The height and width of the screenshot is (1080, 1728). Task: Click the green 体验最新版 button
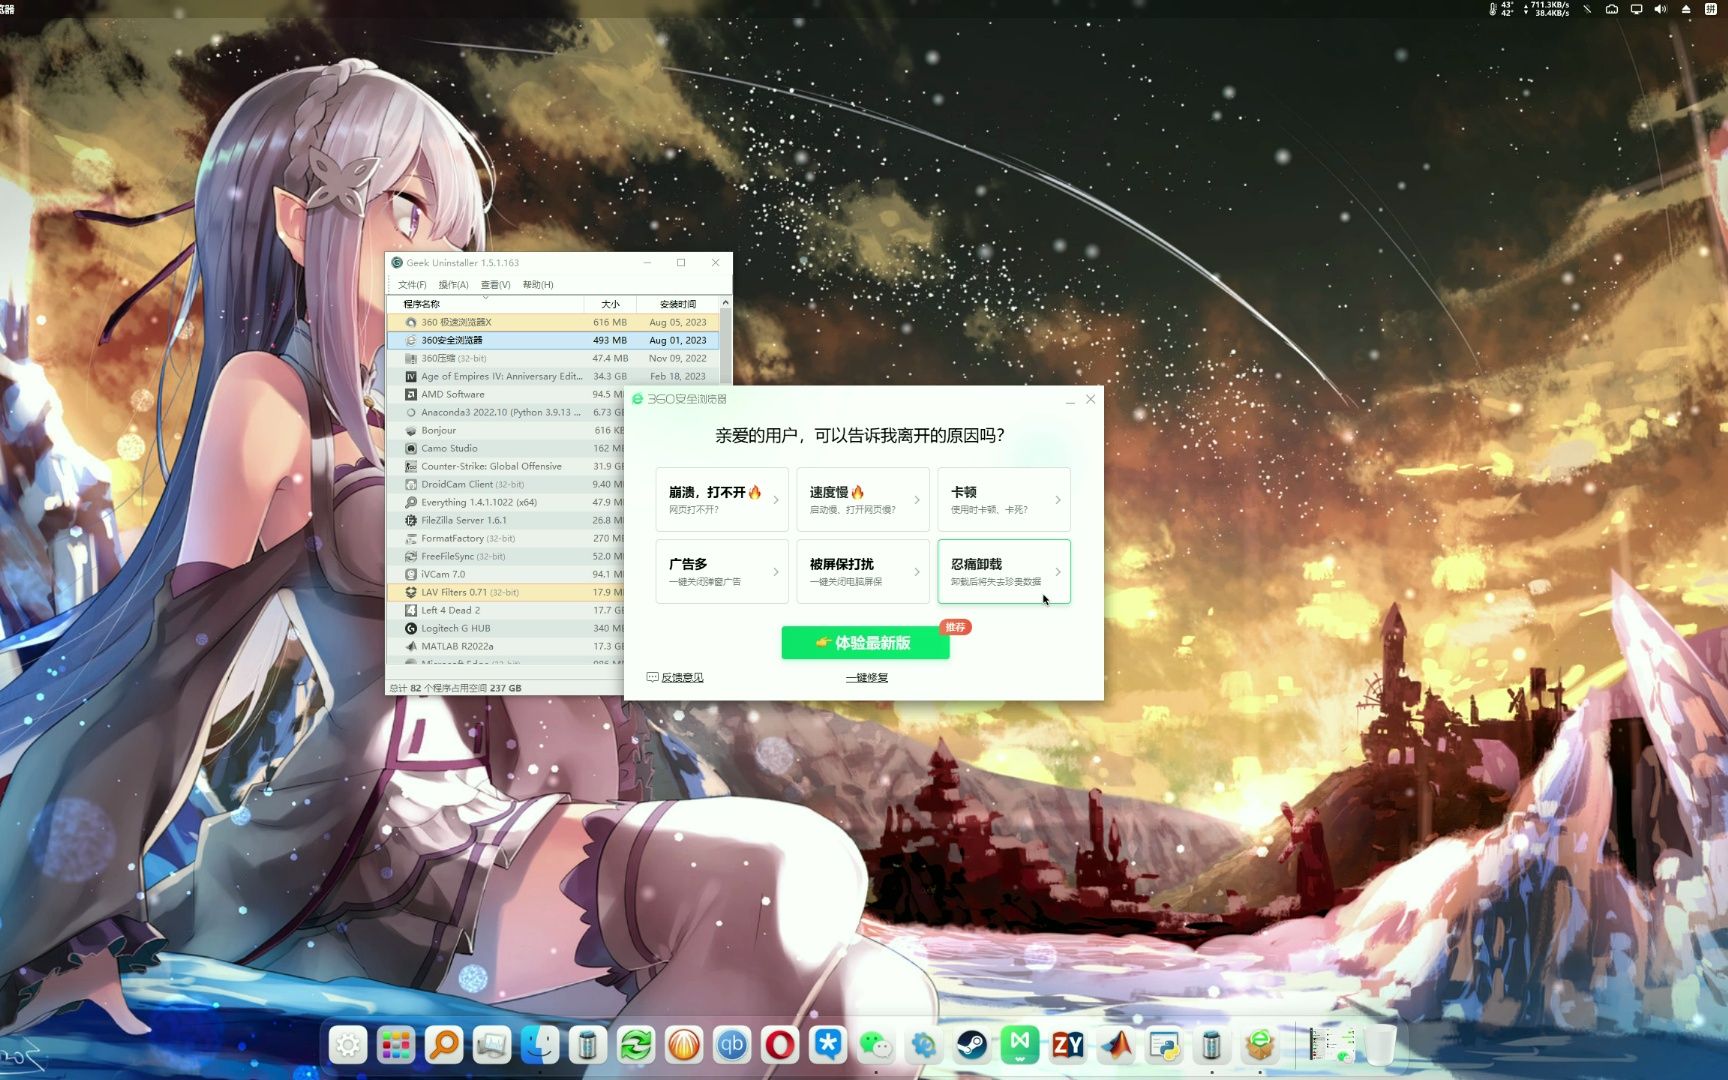pyautogui.click(x=865, y=643)
